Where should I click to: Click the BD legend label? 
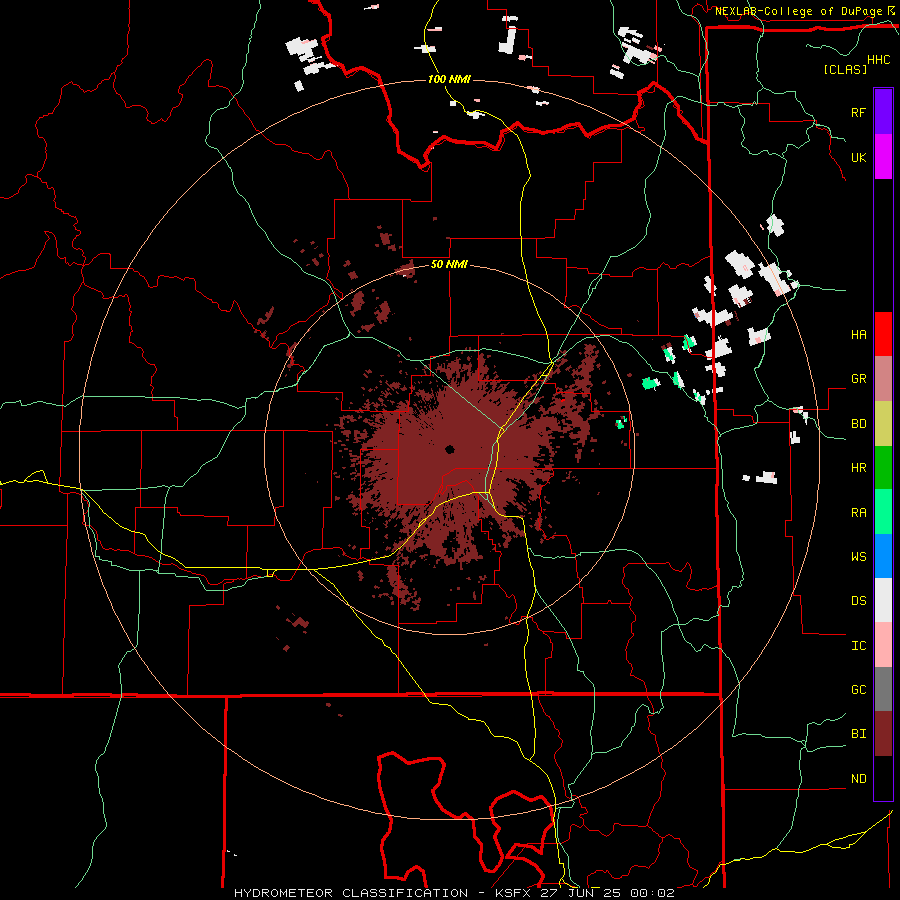click(x=859, y=424)
